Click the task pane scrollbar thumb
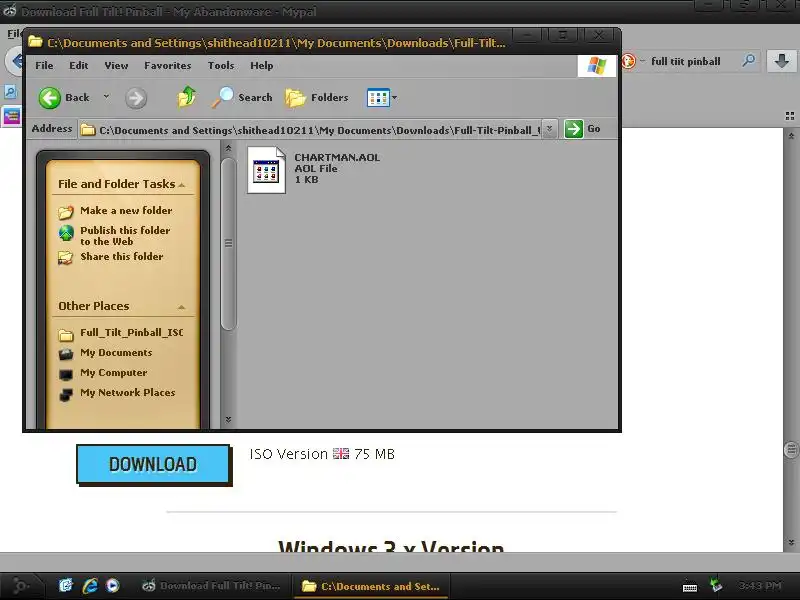The height and width of the screenshot is (600, 800). tap(229, 244)
